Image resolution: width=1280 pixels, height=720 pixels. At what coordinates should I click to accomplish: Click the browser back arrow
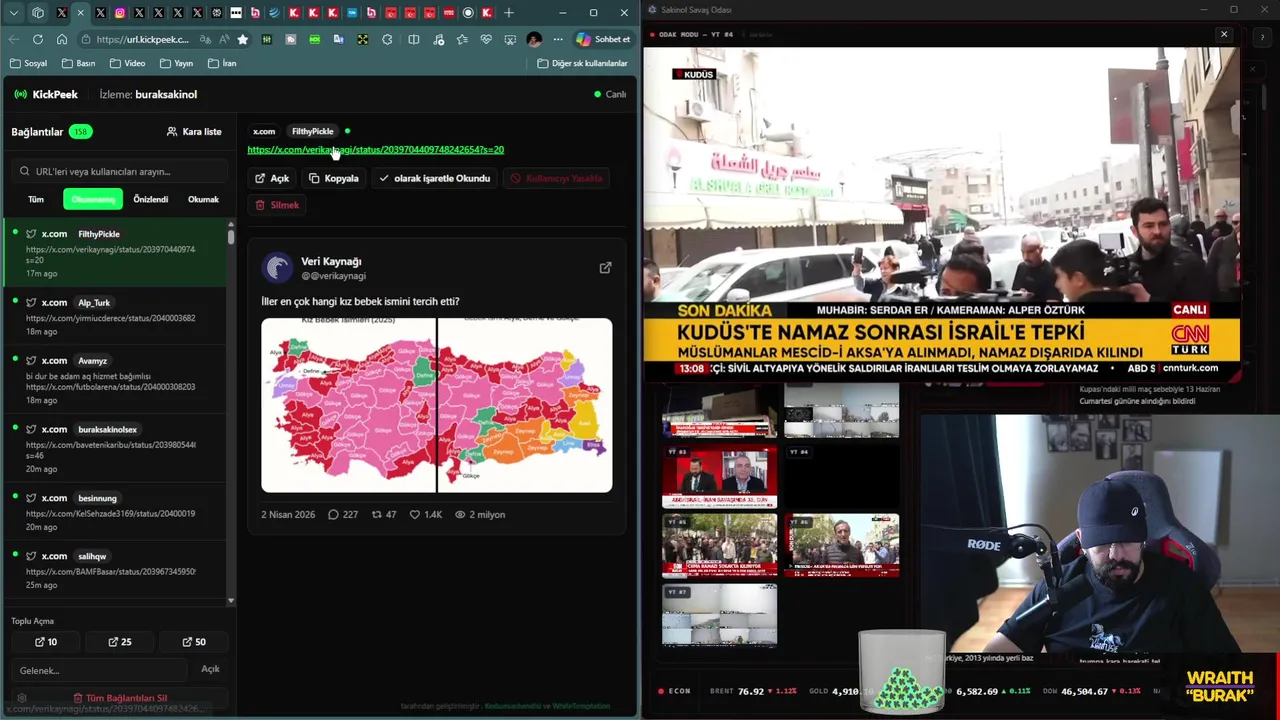point(14,39)
